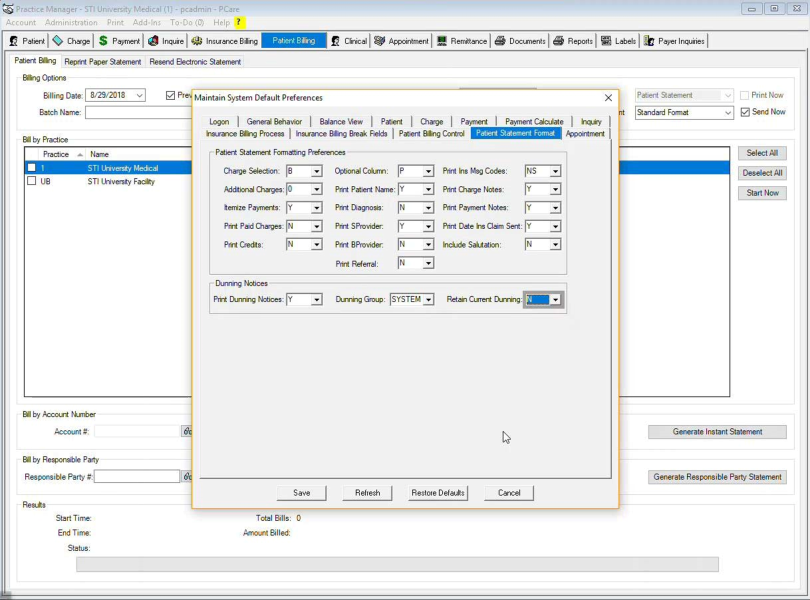Open the Administration menu

(71, 22)
